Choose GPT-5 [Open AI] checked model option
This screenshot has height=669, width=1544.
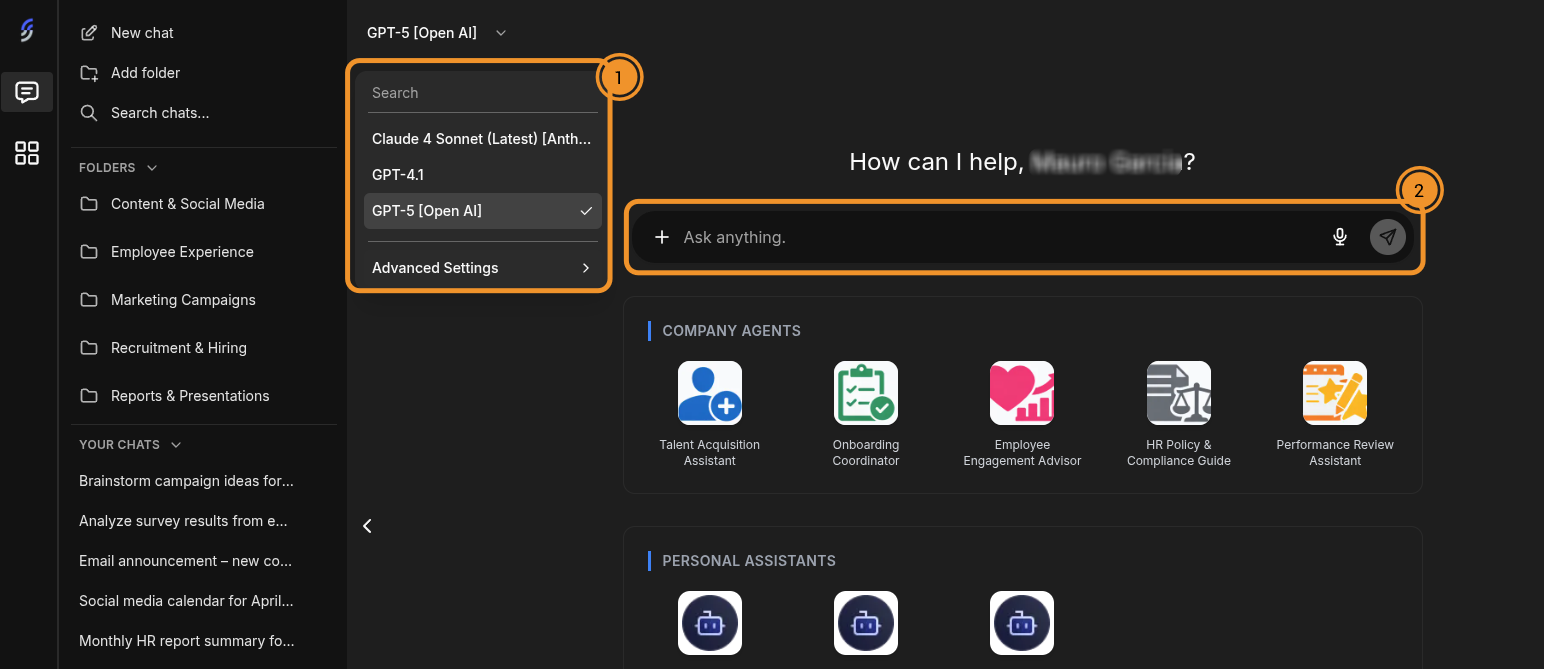click(x=482, y=211)
